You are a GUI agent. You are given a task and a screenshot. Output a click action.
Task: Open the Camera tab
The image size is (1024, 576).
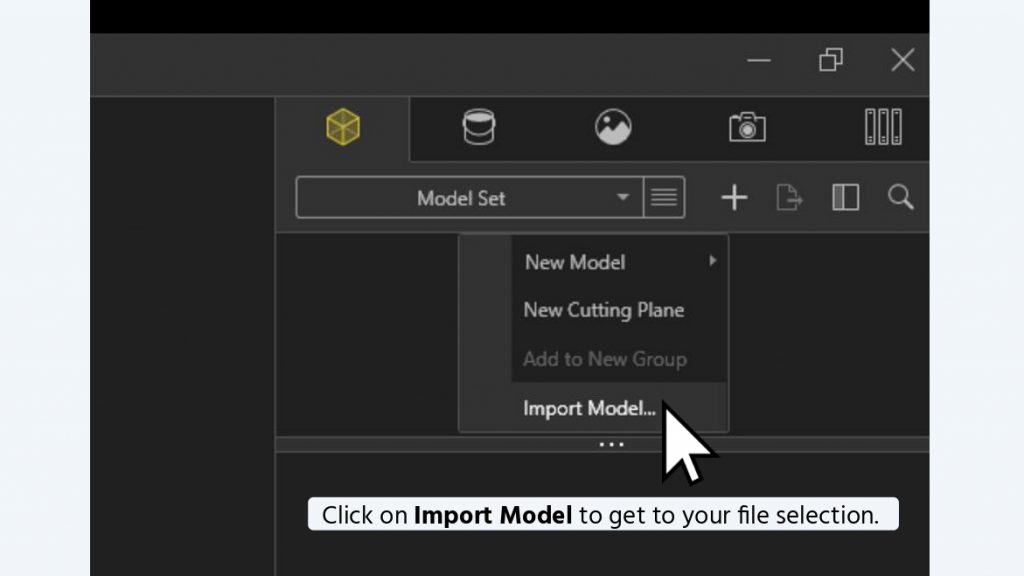pos(747,128)
